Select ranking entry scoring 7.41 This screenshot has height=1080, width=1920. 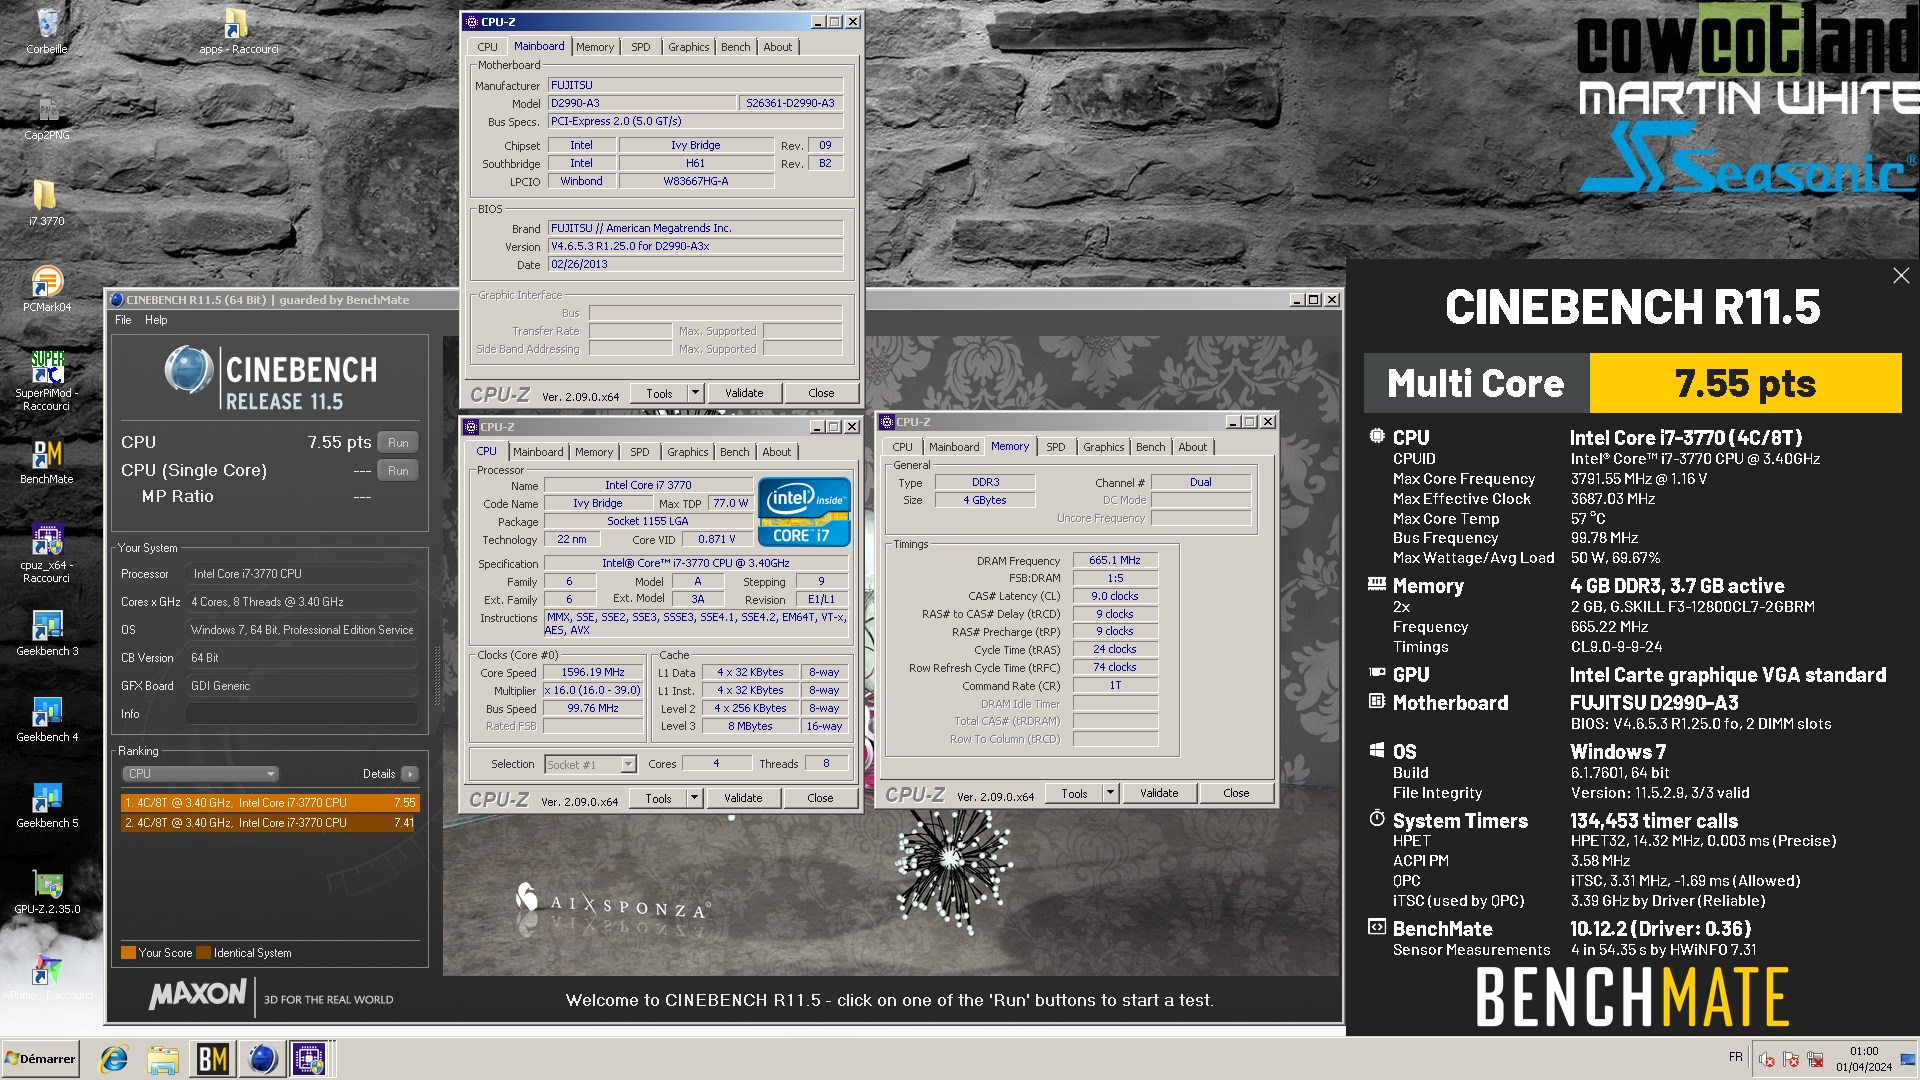coord(270,823)
